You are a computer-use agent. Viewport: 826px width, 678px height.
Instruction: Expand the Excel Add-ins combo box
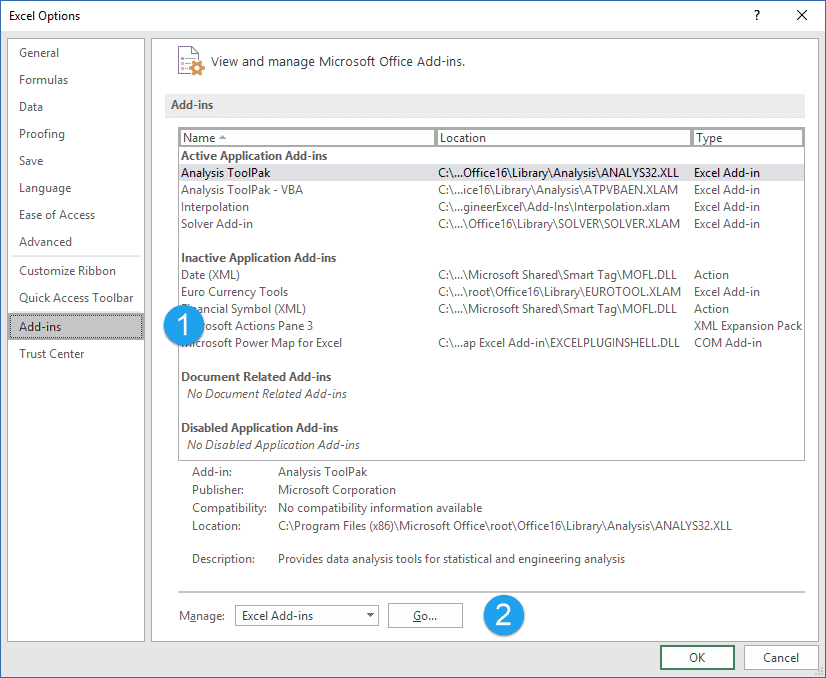tap(369, 615)
